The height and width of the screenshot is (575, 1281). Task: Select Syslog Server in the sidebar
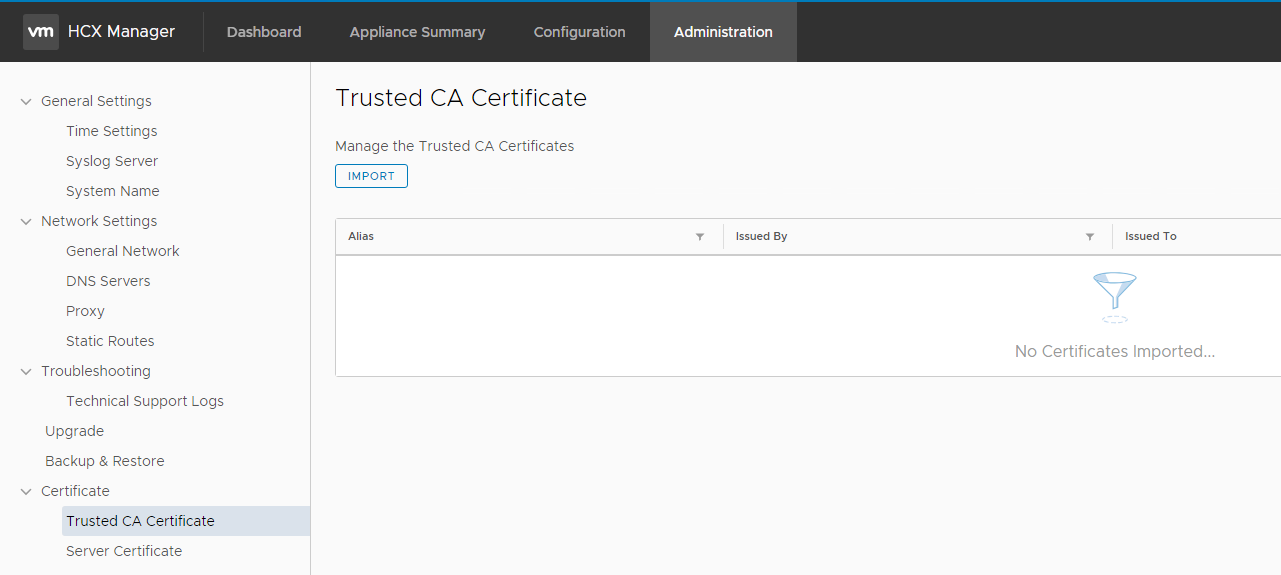pyautogui.click(x=112, y=161)
